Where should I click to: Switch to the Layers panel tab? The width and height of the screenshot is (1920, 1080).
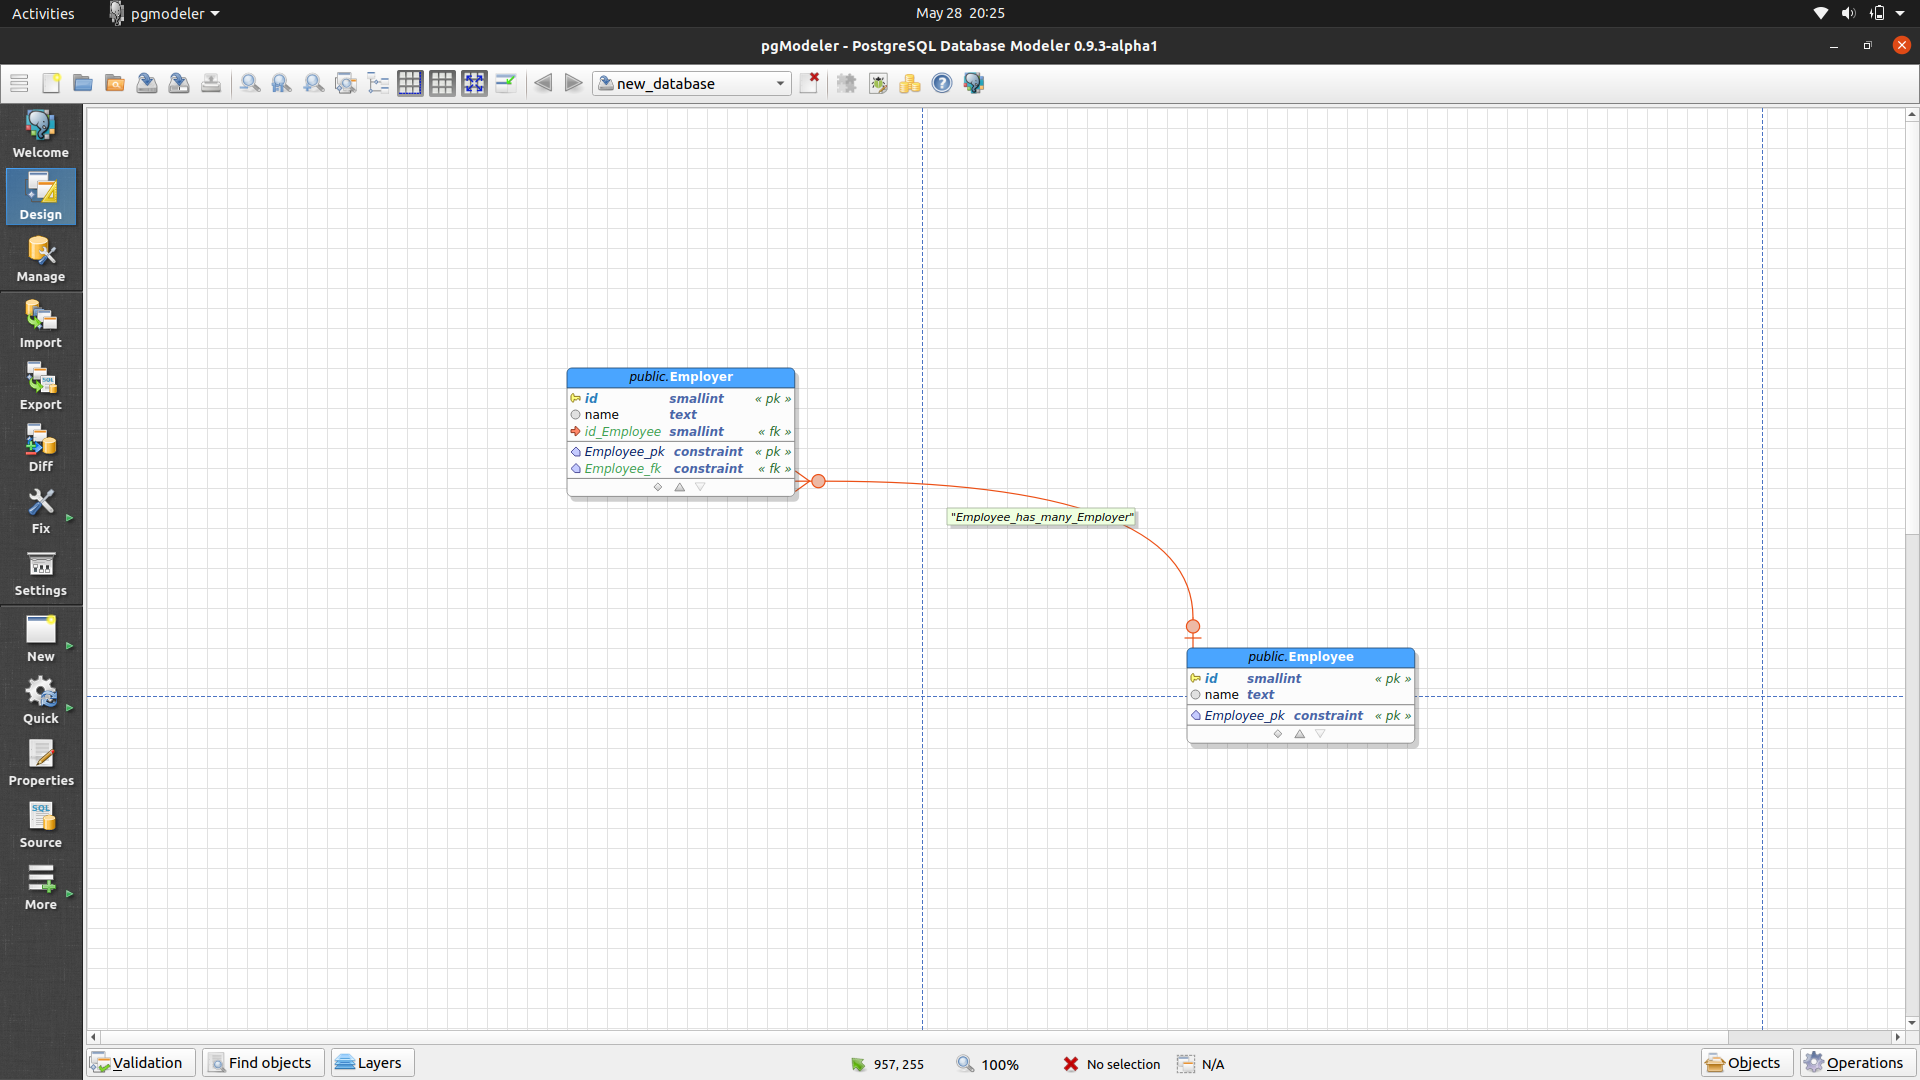pos(371,1063)
